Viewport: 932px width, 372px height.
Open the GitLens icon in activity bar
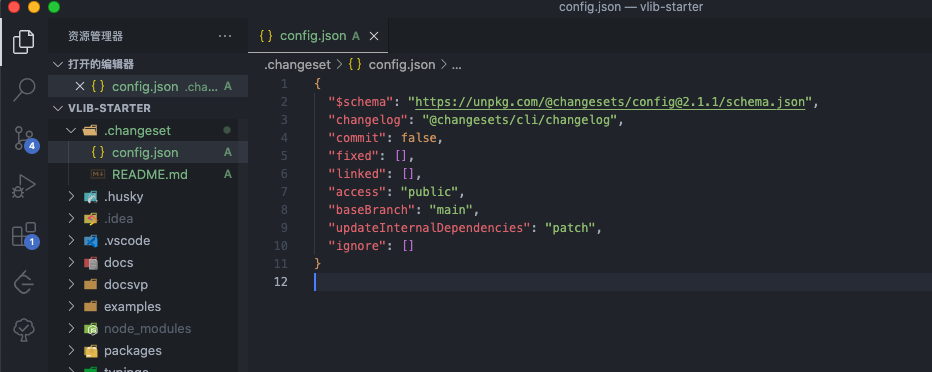pyautogui.click(x=24, y=282)
